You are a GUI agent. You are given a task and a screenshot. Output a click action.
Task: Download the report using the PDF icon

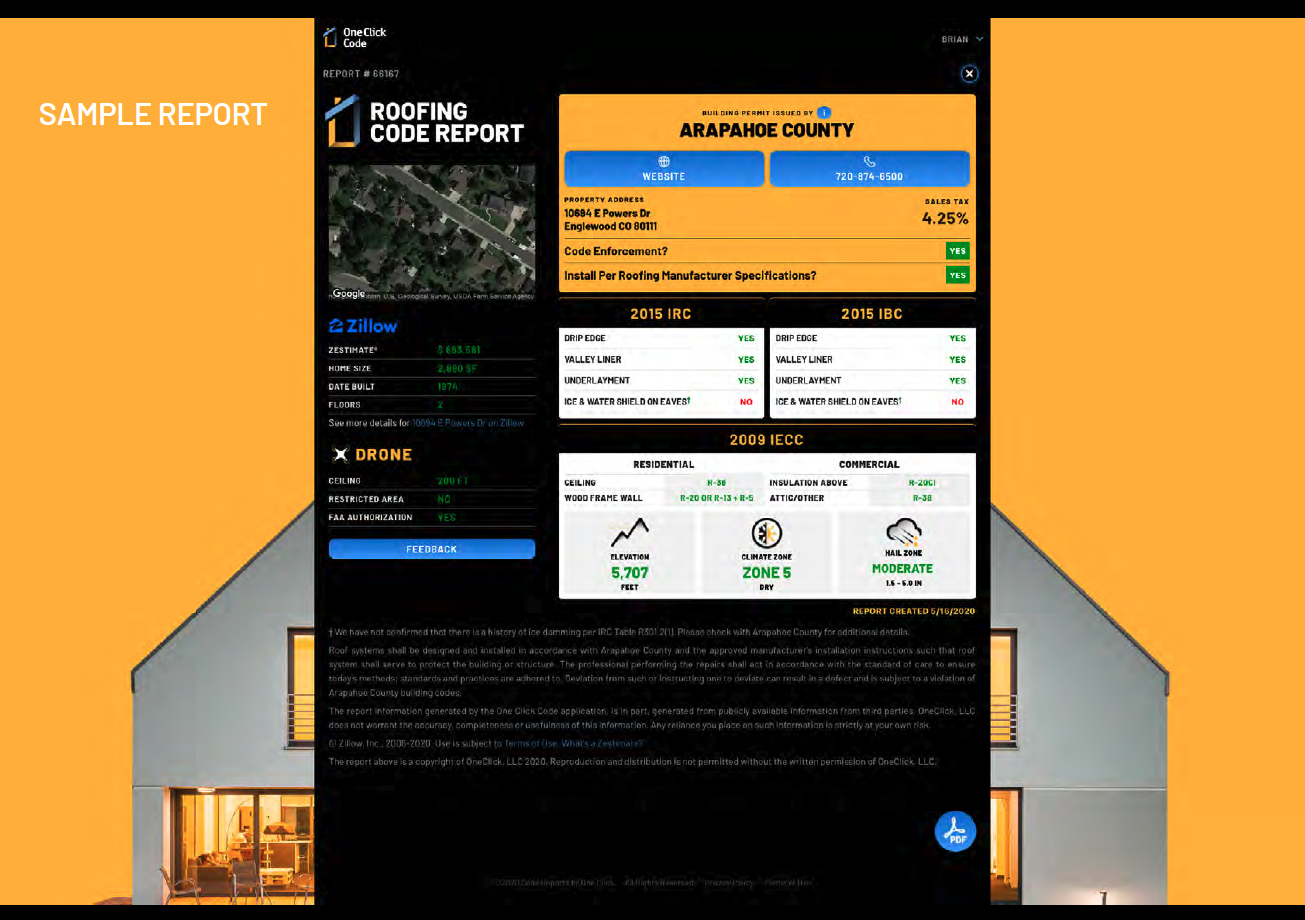click(x=955, y=831)
